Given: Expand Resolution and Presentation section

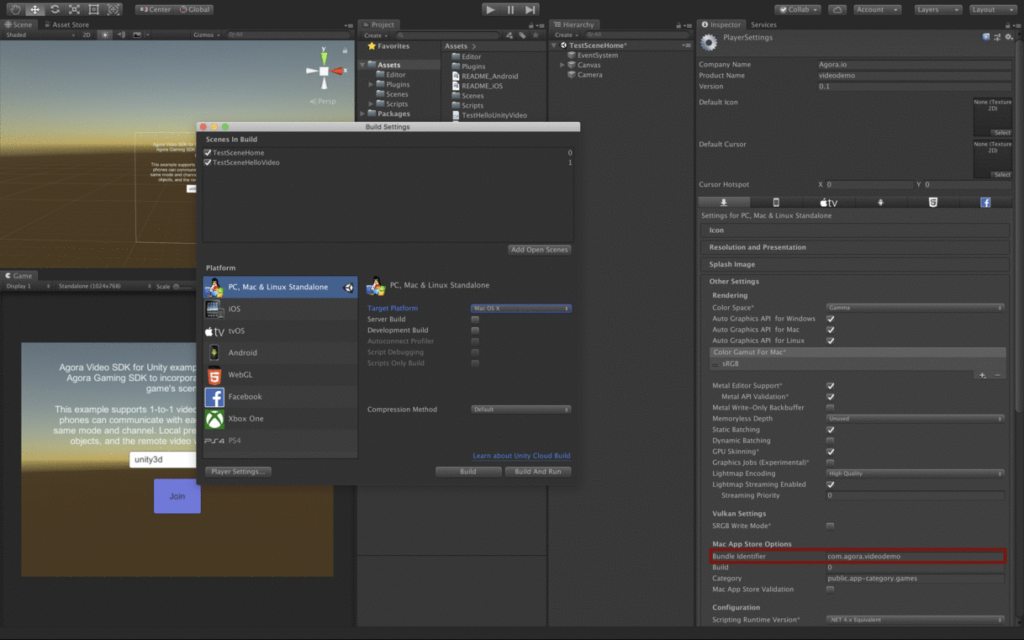Looking at the screenshot, I should (x=855, y=248).
